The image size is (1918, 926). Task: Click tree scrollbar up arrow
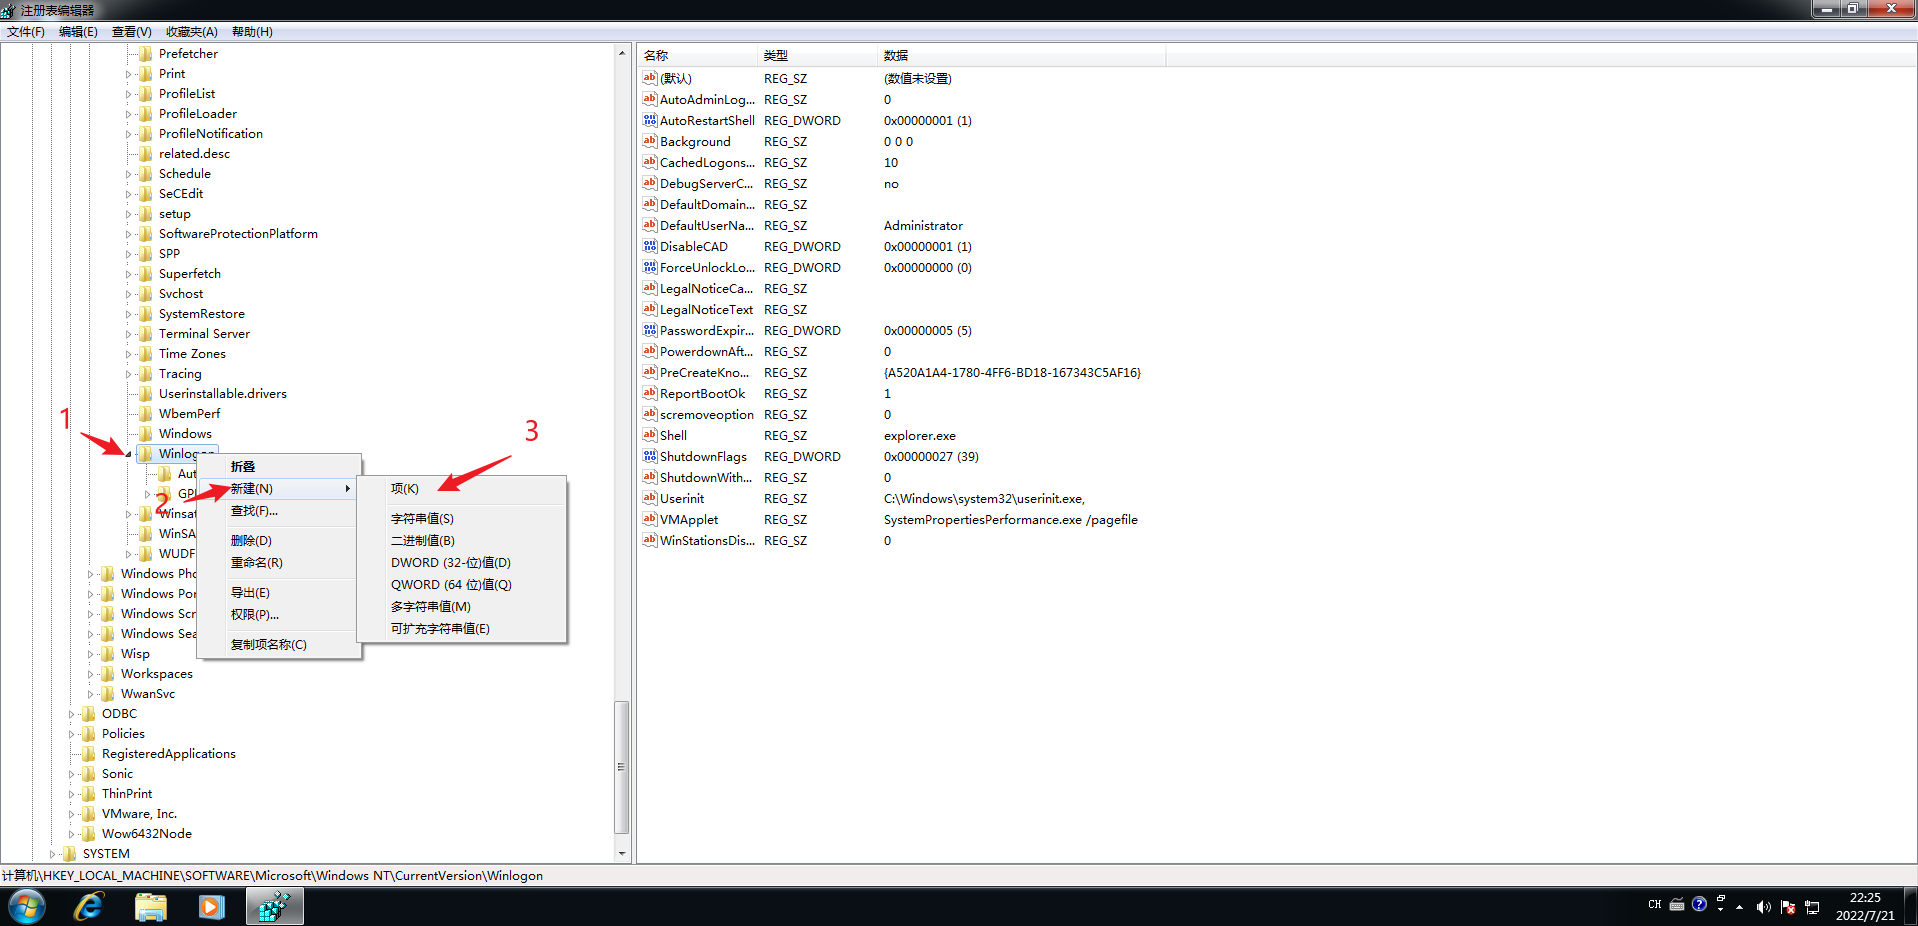tap(622, 54)
